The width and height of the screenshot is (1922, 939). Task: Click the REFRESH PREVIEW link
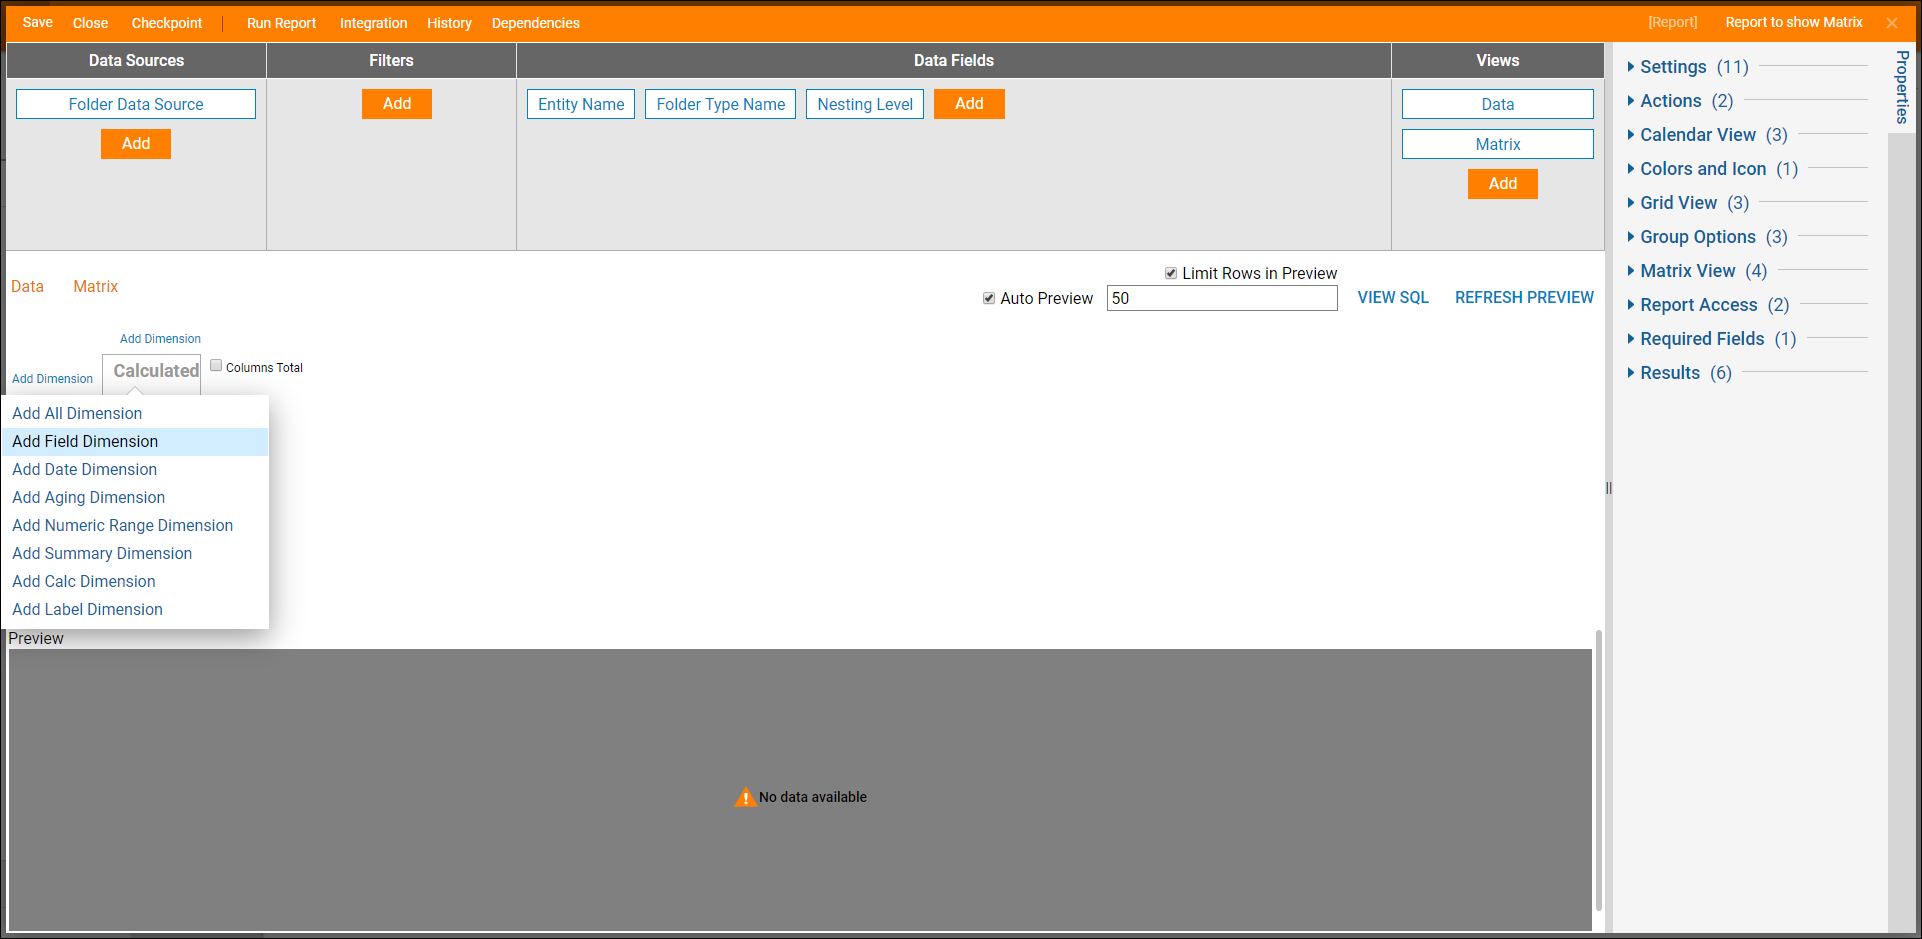(1524, 298)
